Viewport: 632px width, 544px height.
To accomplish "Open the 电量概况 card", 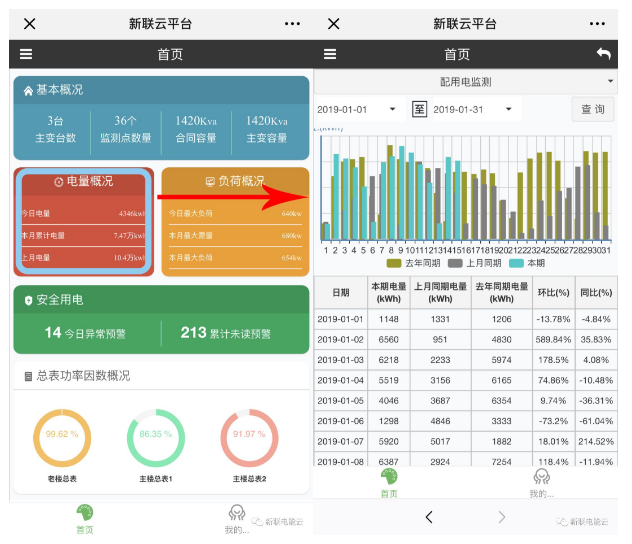I will (x=83, y=222).
